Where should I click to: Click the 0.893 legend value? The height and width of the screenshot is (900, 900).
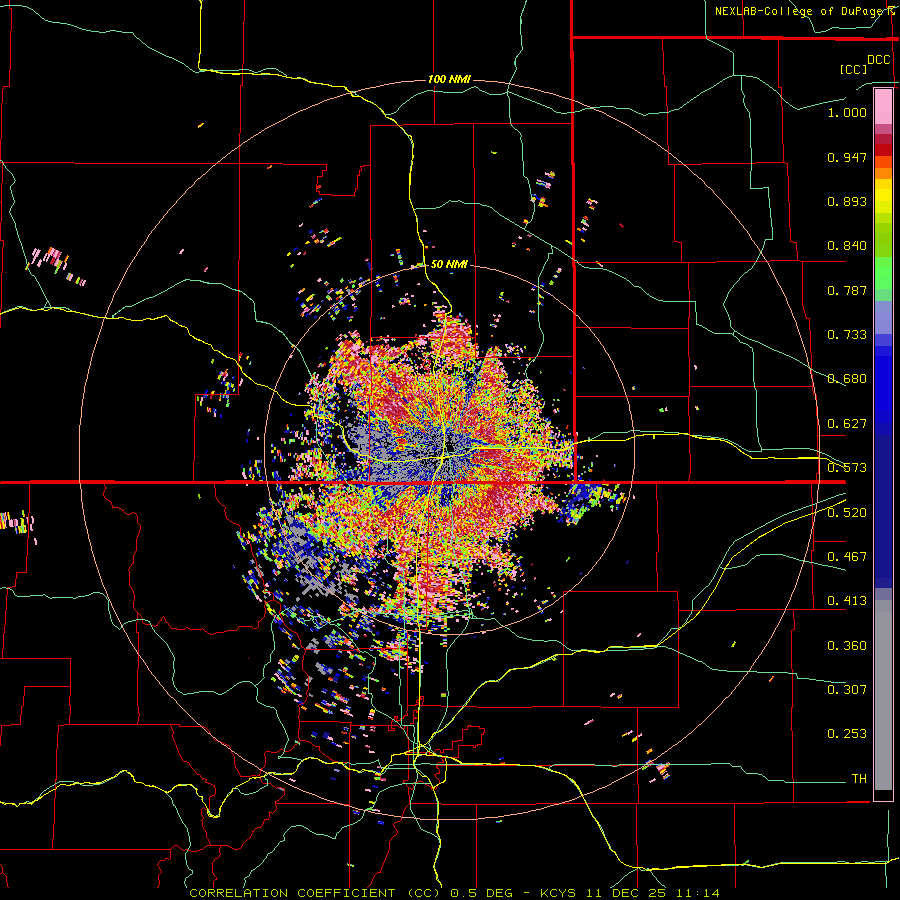[847, 201]
